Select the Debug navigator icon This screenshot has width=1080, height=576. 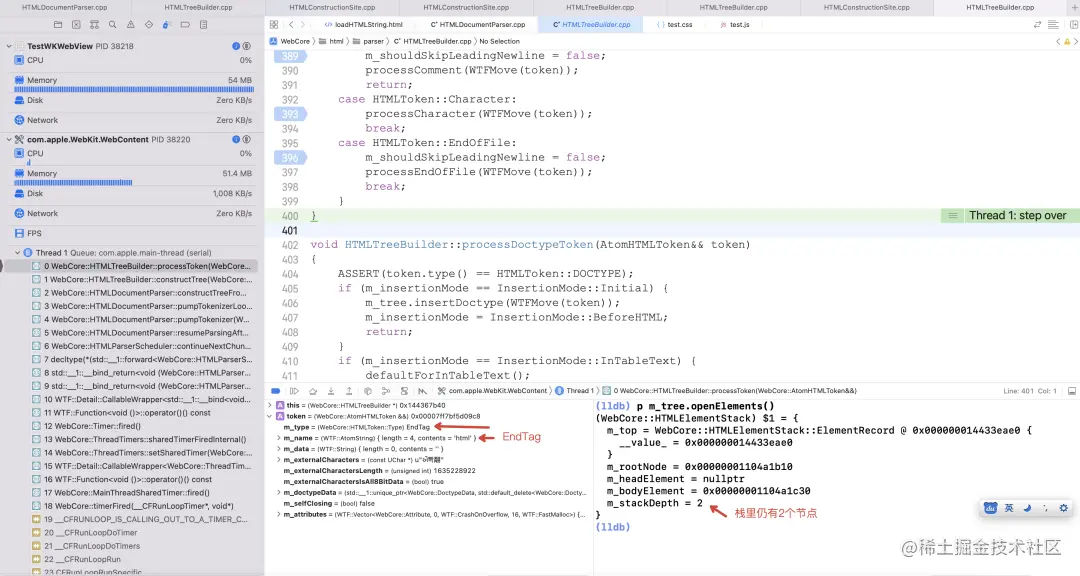(167, 24)
